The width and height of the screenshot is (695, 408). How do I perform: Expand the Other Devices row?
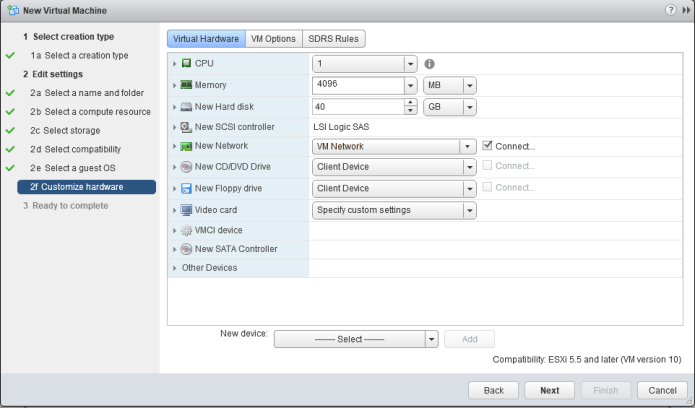click(175, 268)
